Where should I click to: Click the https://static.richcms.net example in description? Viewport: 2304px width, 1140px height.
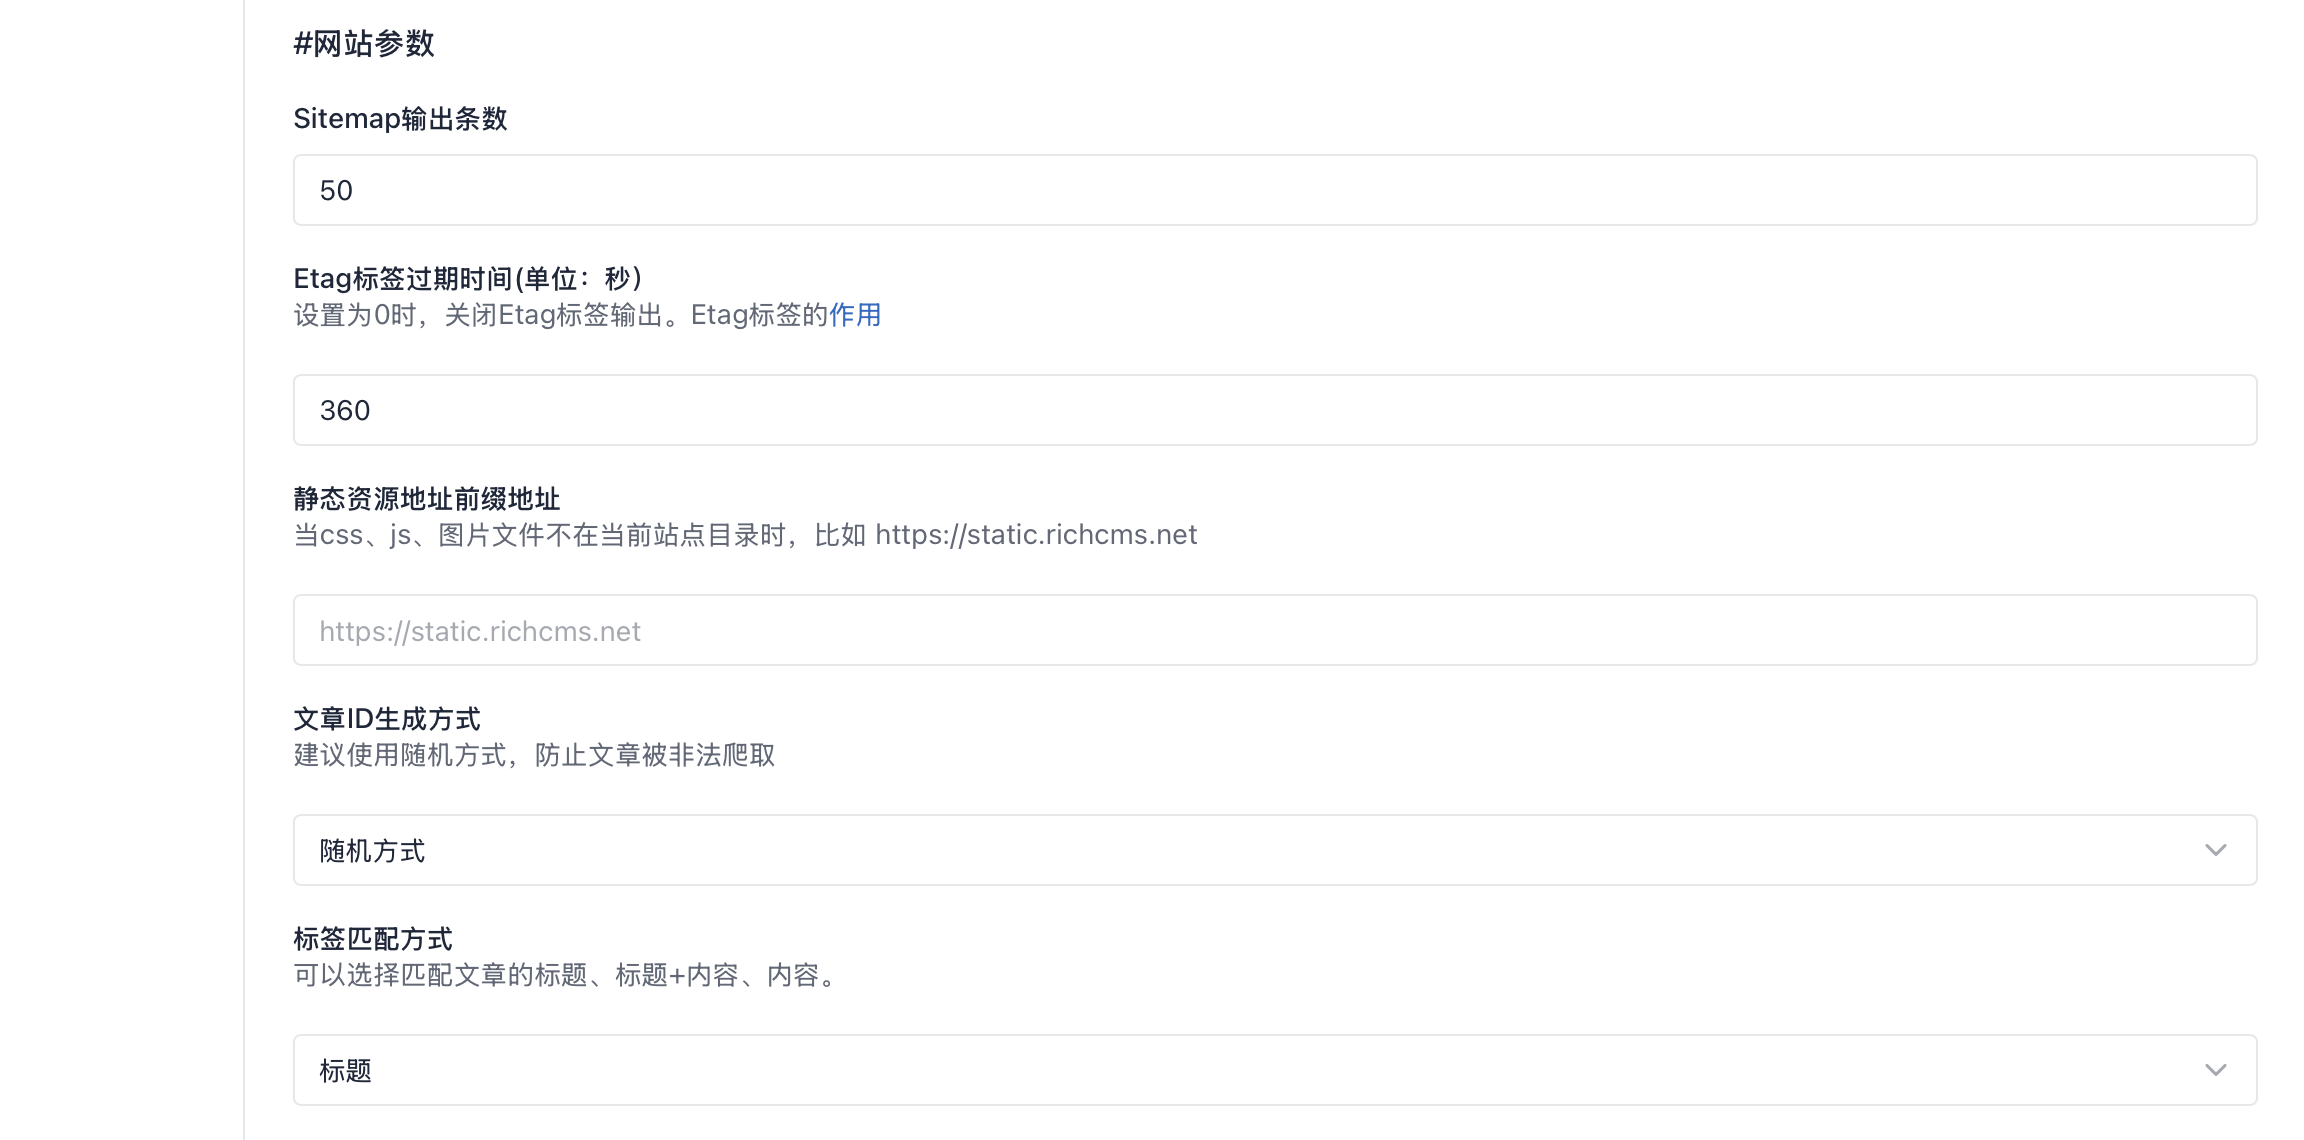[x=1036, y=535]
